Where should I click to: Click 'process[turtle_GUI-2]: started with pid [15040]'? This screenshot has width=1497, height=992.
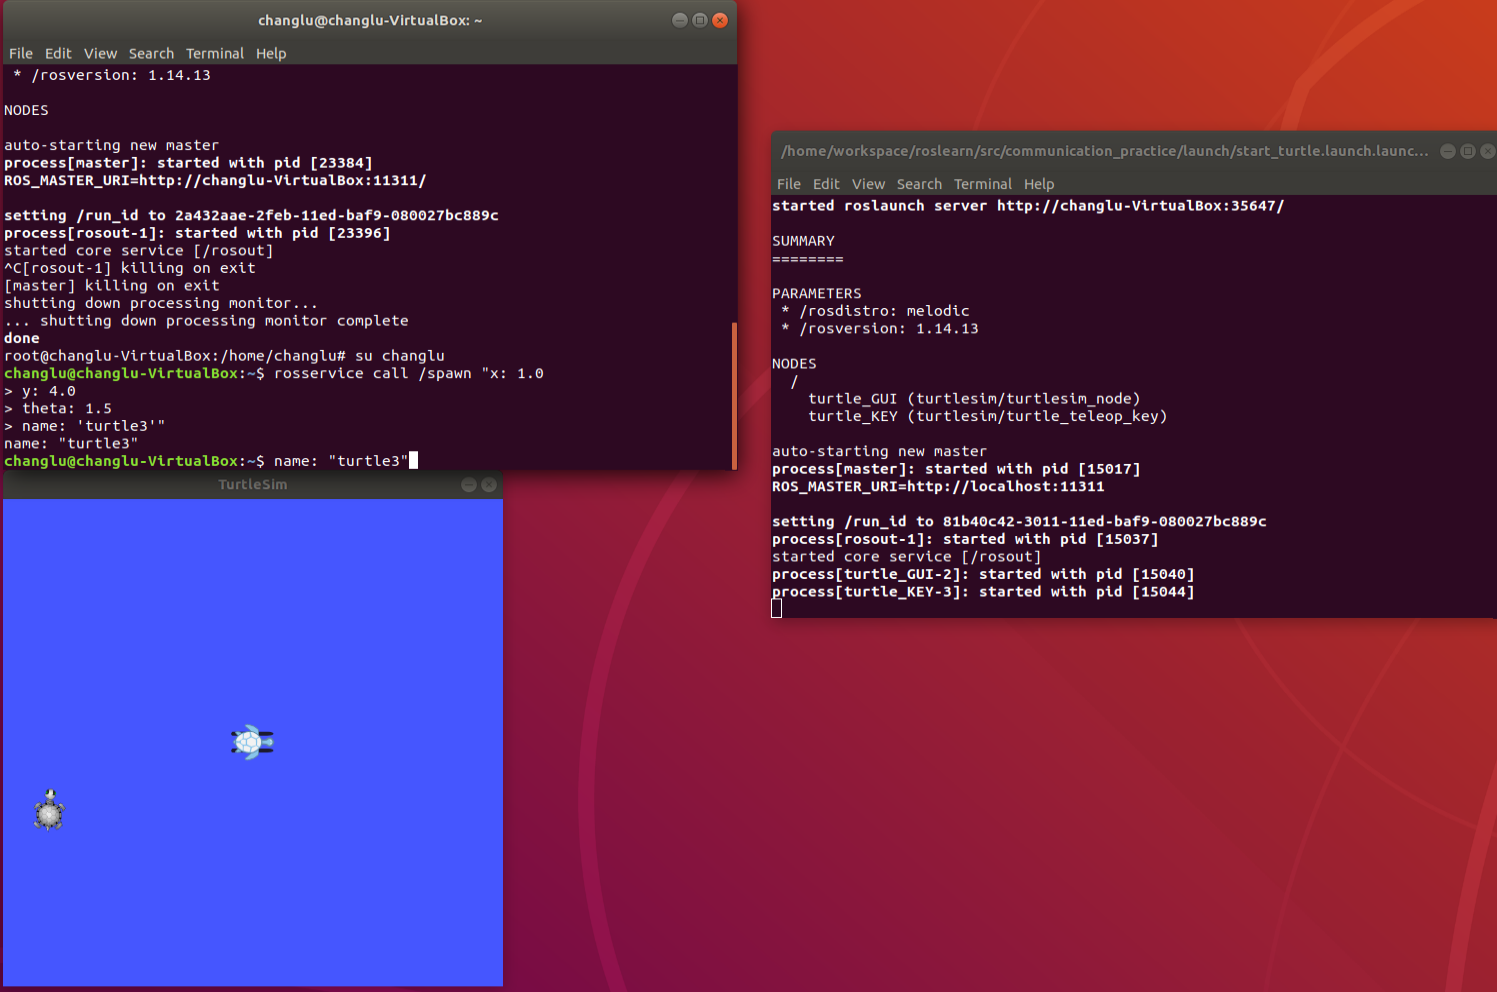click(983, 574)
